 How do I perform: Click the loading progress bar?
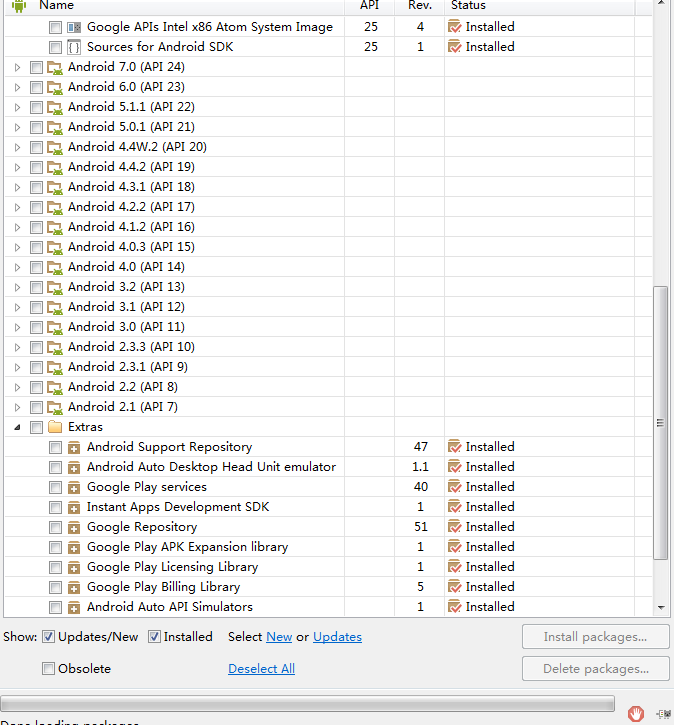307,703
